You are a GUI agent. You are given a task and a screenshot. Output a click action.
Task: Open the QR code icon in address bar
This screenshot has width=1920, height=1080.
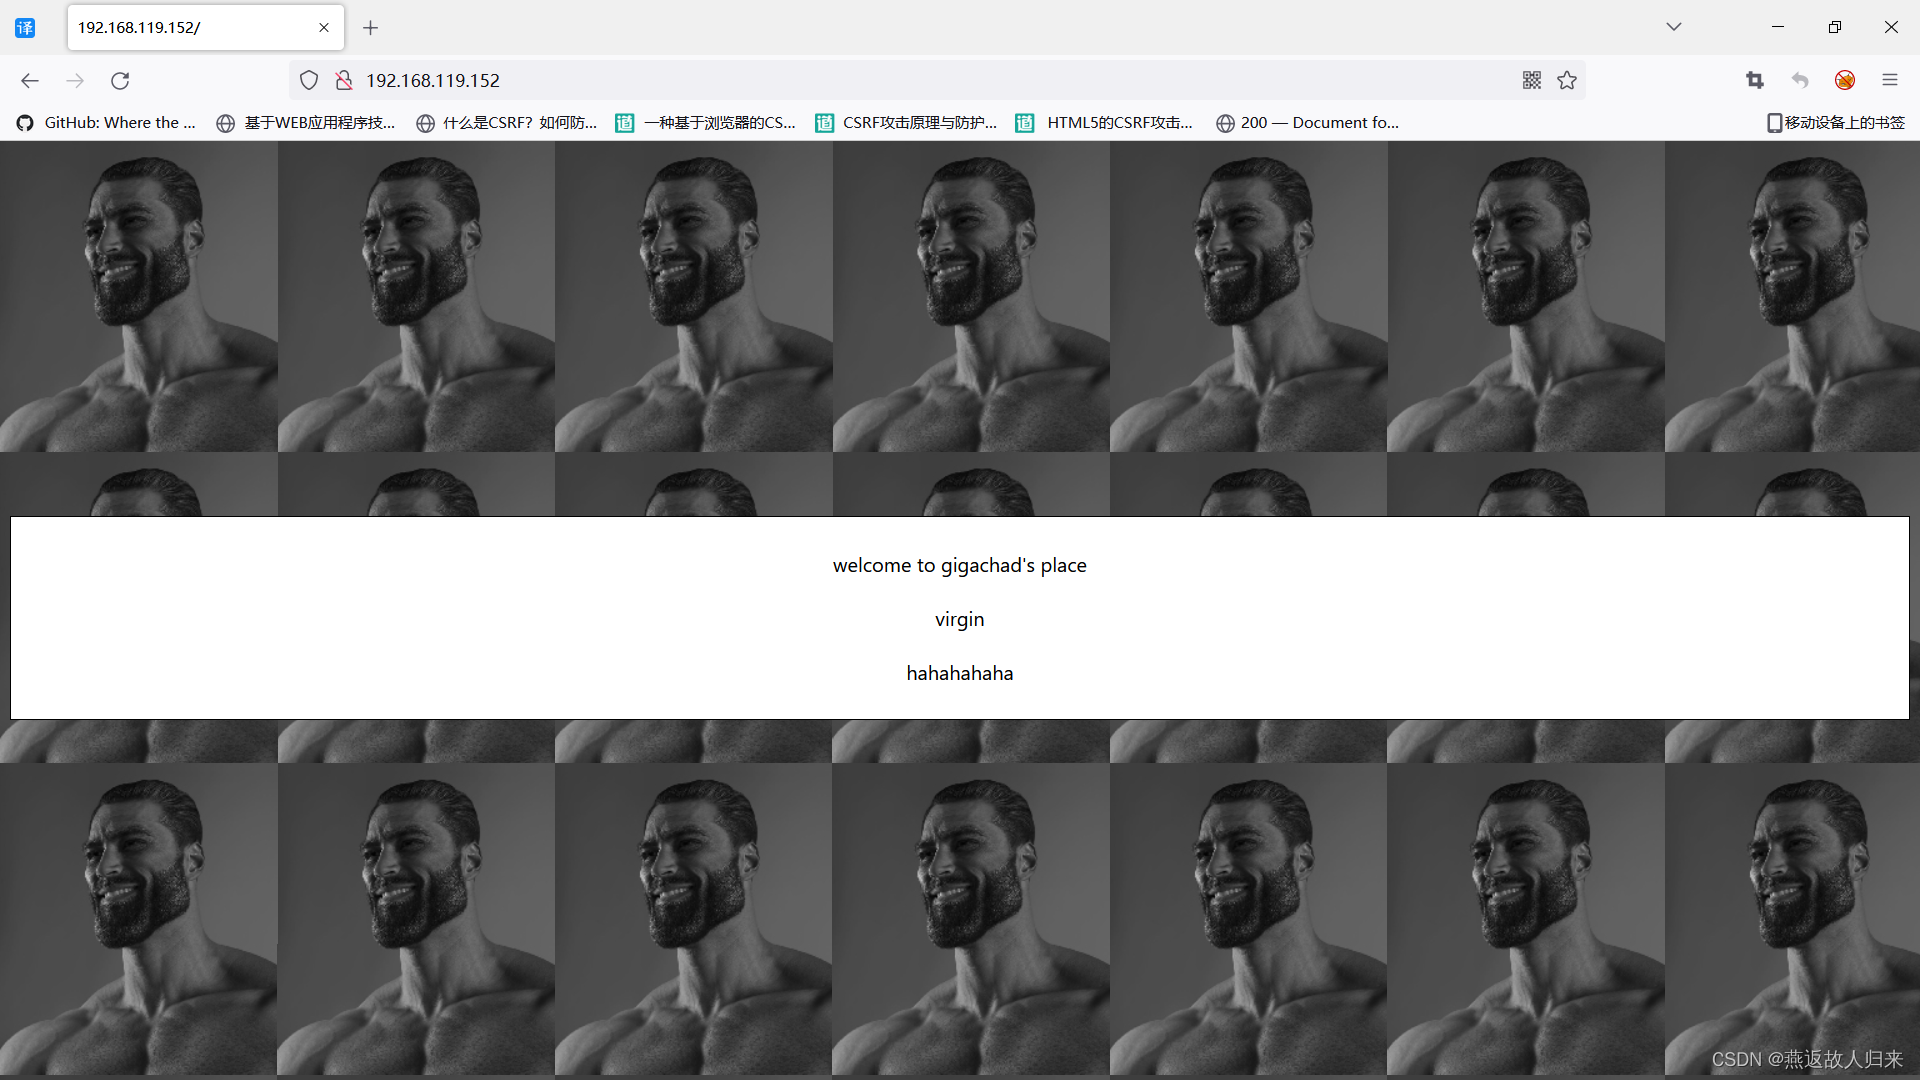click(1531, 80)
